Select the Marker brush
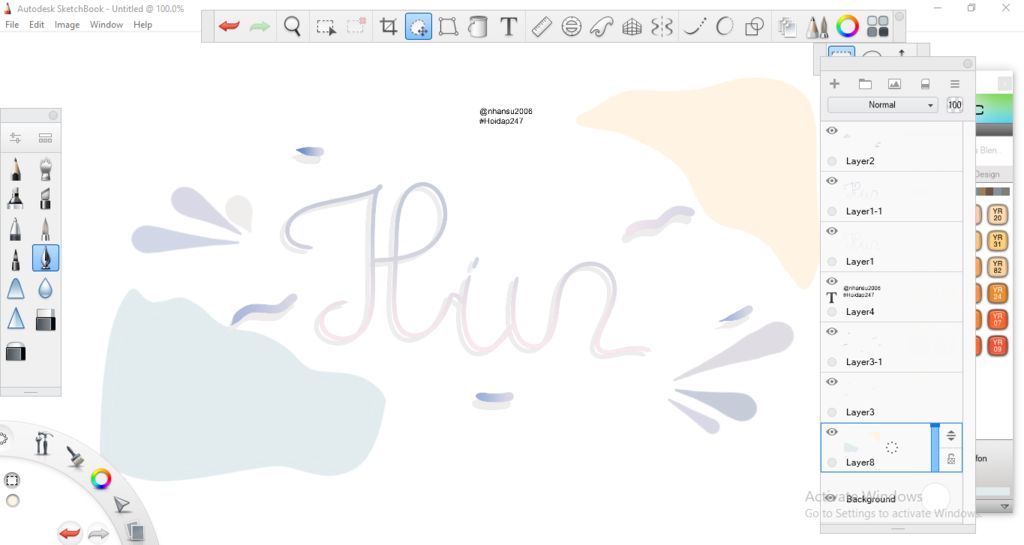Screen dimensions: 1024x545 click(16, 198)
